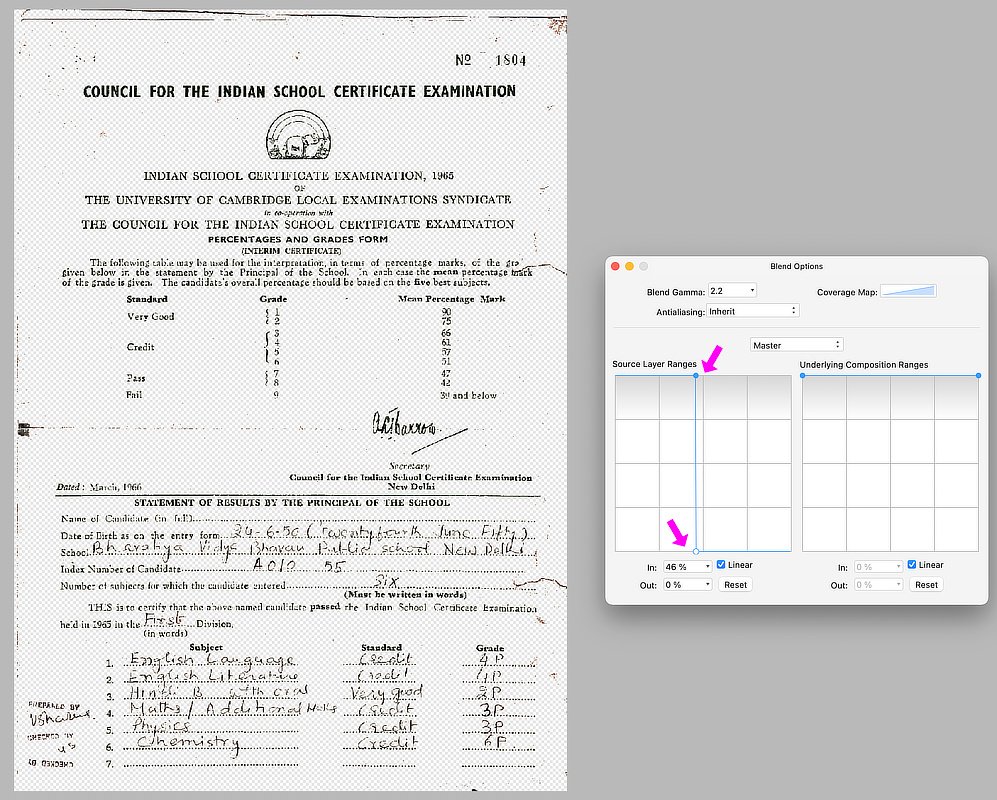
Task: Reset the Source Layer Ranges curve
Action: (735, 585)
